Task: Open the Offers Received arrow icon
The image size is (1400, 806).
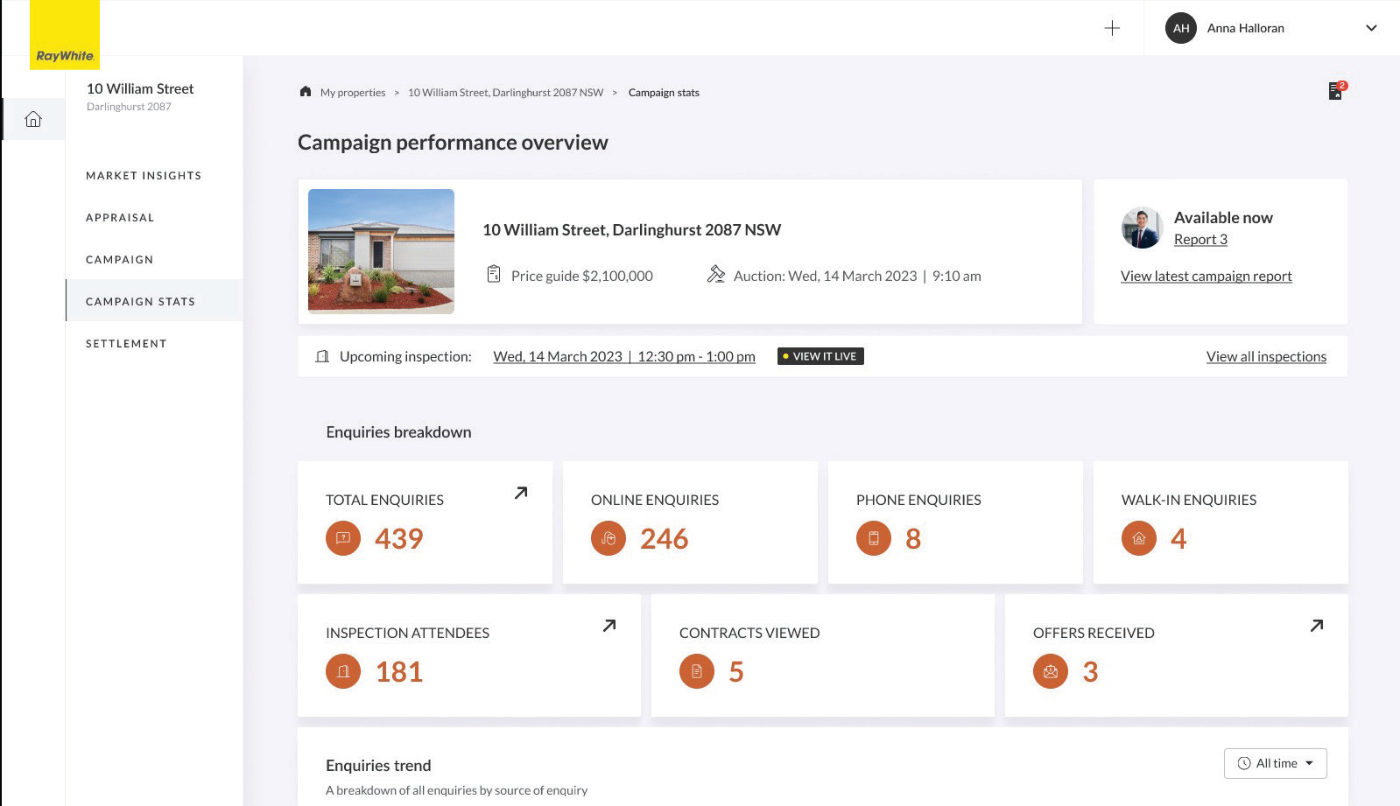Action: click(x=1316, y=626)
